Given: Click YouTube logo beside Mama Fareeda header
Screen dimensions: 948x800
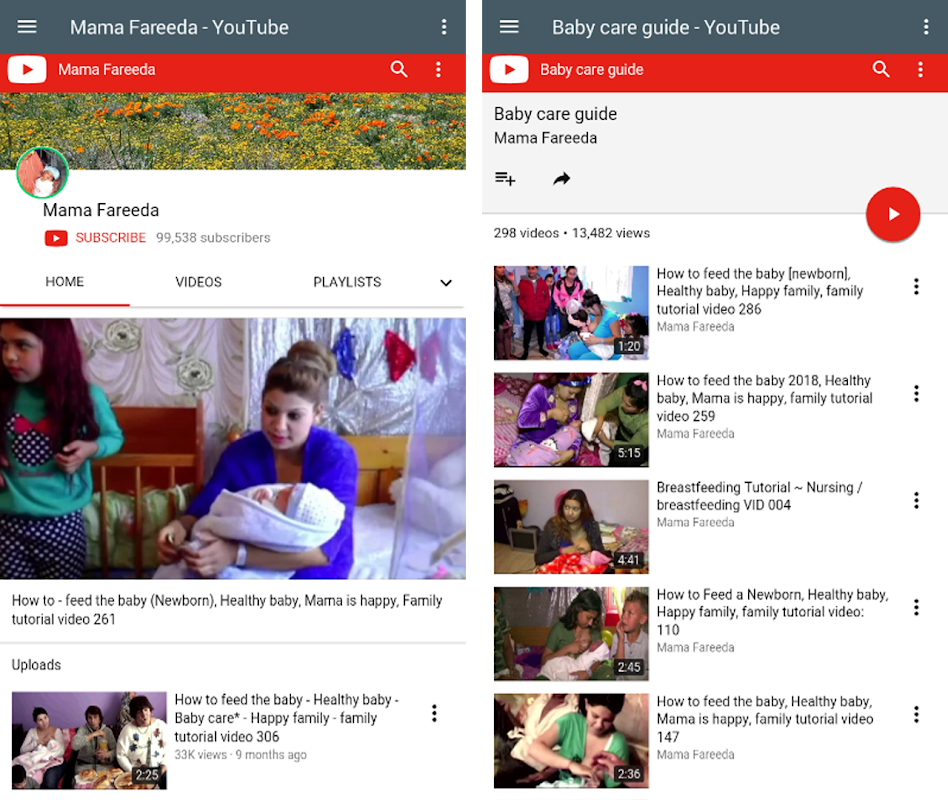Looking at the screenshot, I should (27, 69).
